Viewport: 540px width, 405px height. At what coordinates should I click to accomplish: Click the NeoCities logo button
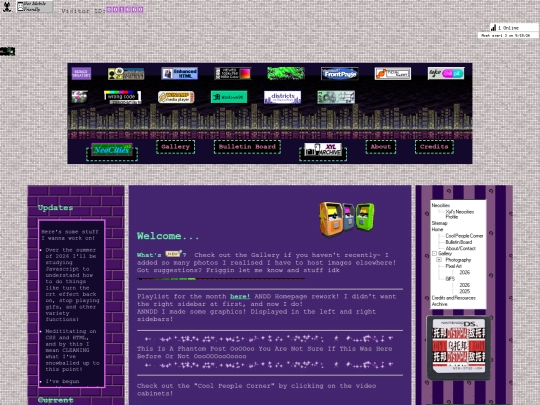[112, 150]
